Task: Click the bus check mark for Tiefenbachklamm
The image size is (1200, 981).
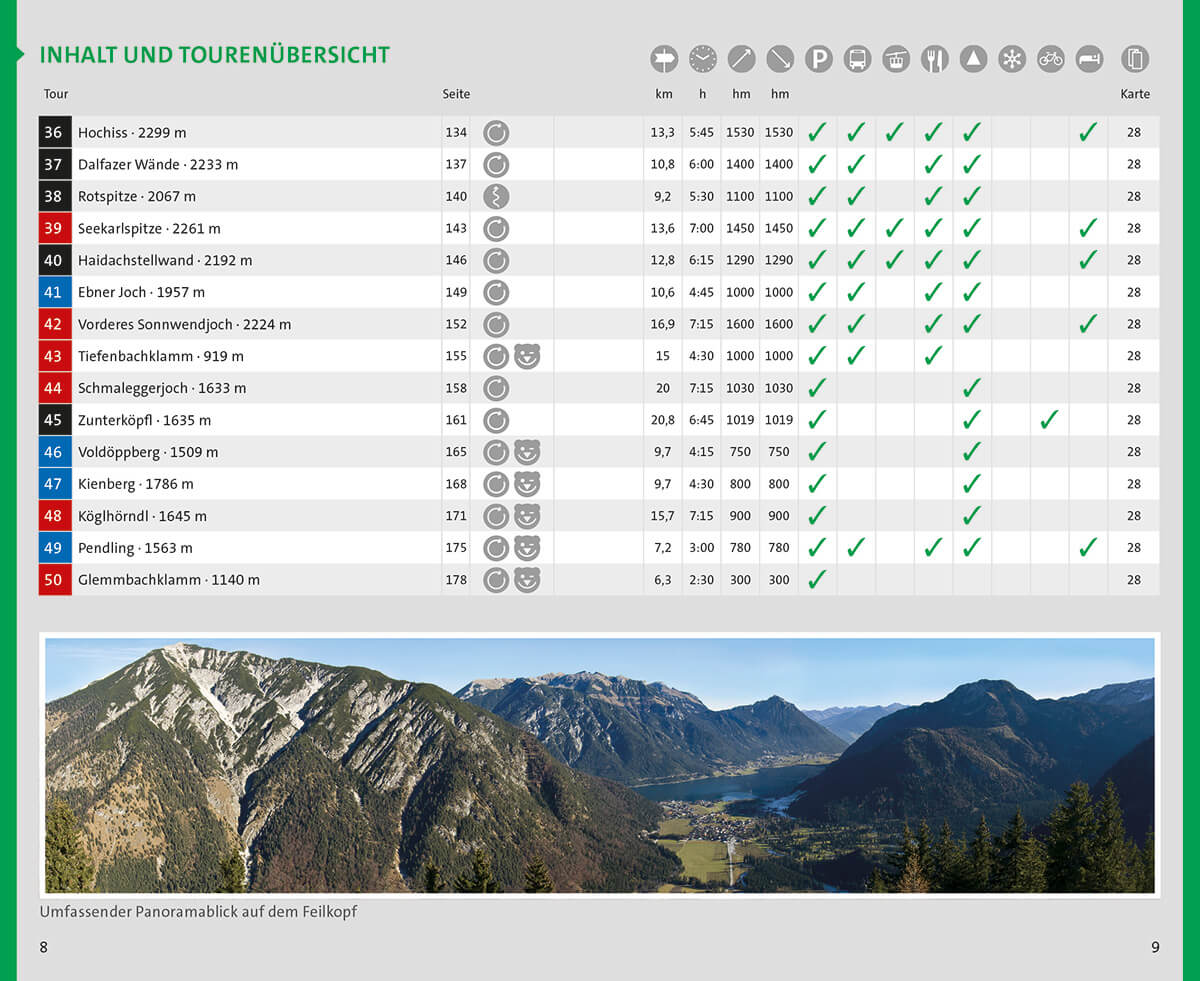Action: pyautogui.click(x=856, y=355)
